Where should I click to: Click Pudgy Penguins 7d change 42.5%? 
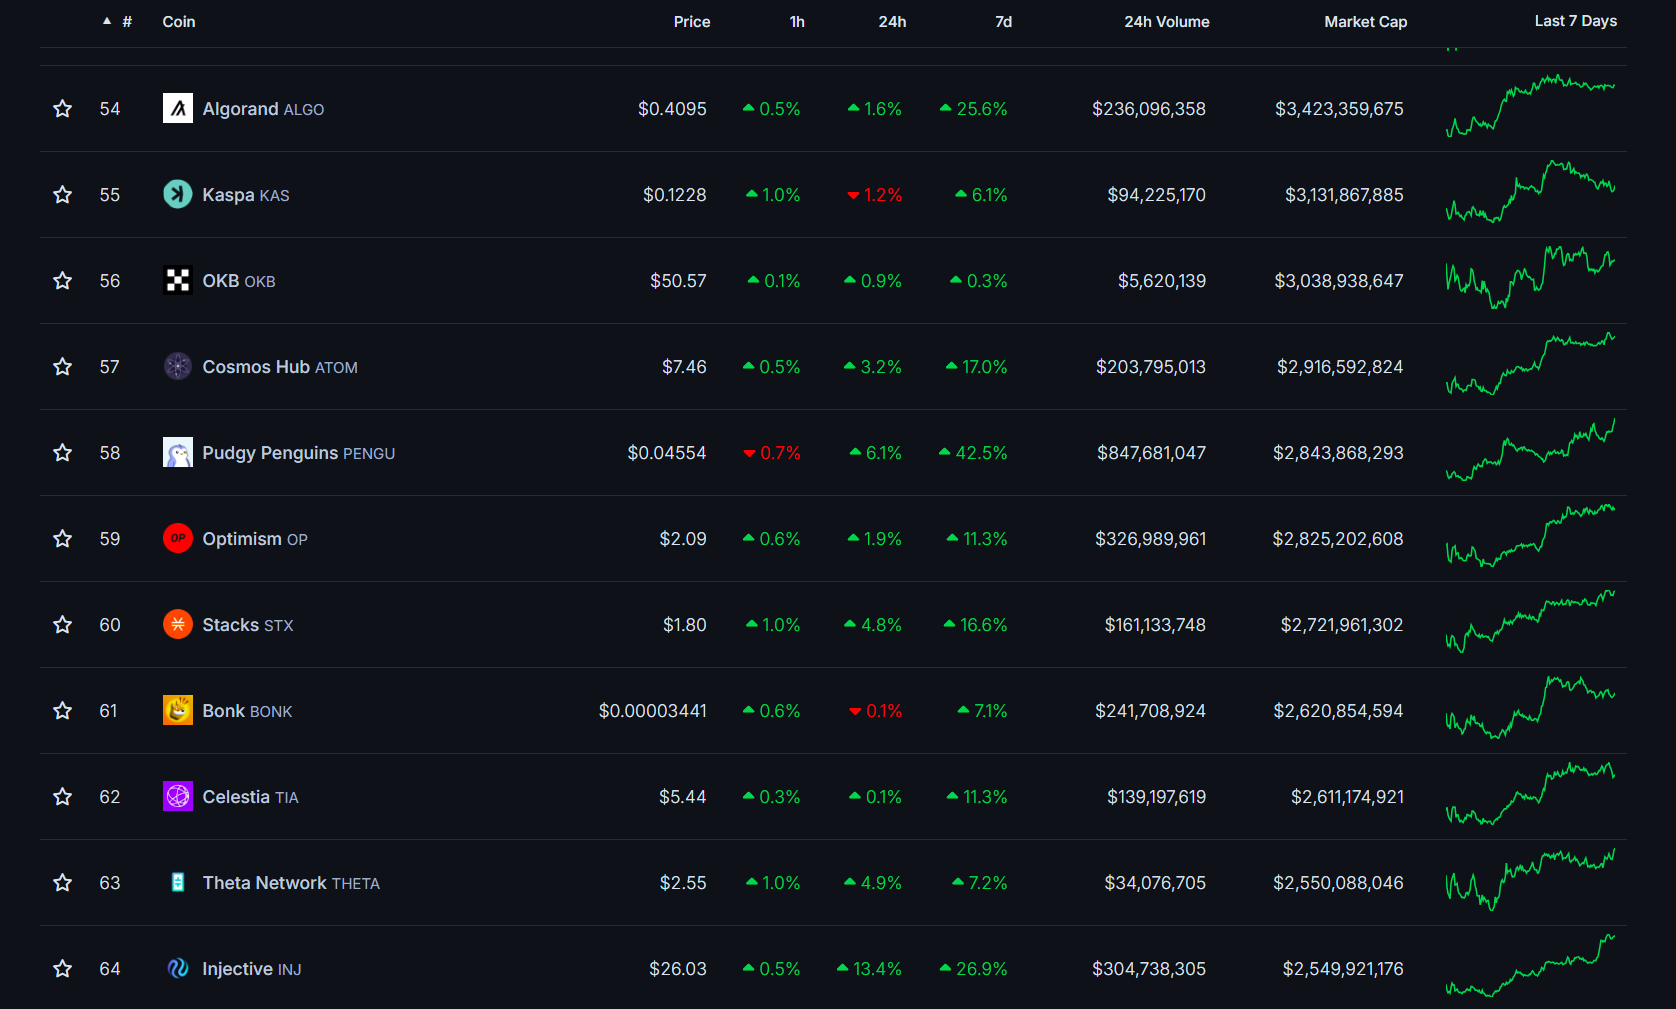point(973,453)
